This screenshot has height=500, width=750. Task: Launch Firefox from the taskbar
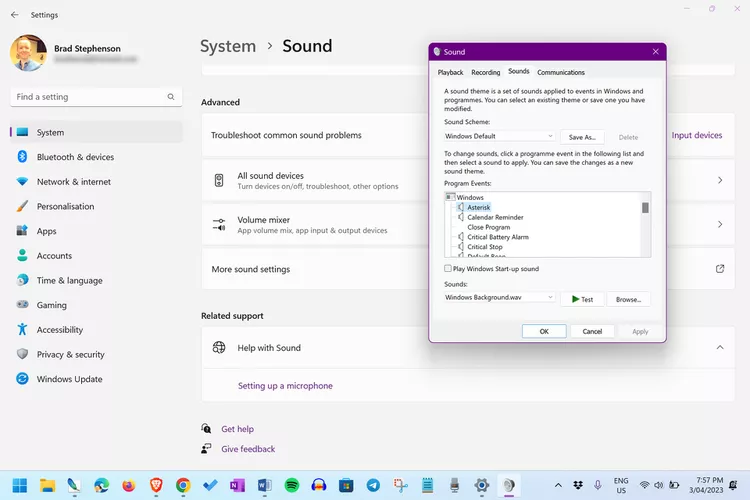[129, 486]
